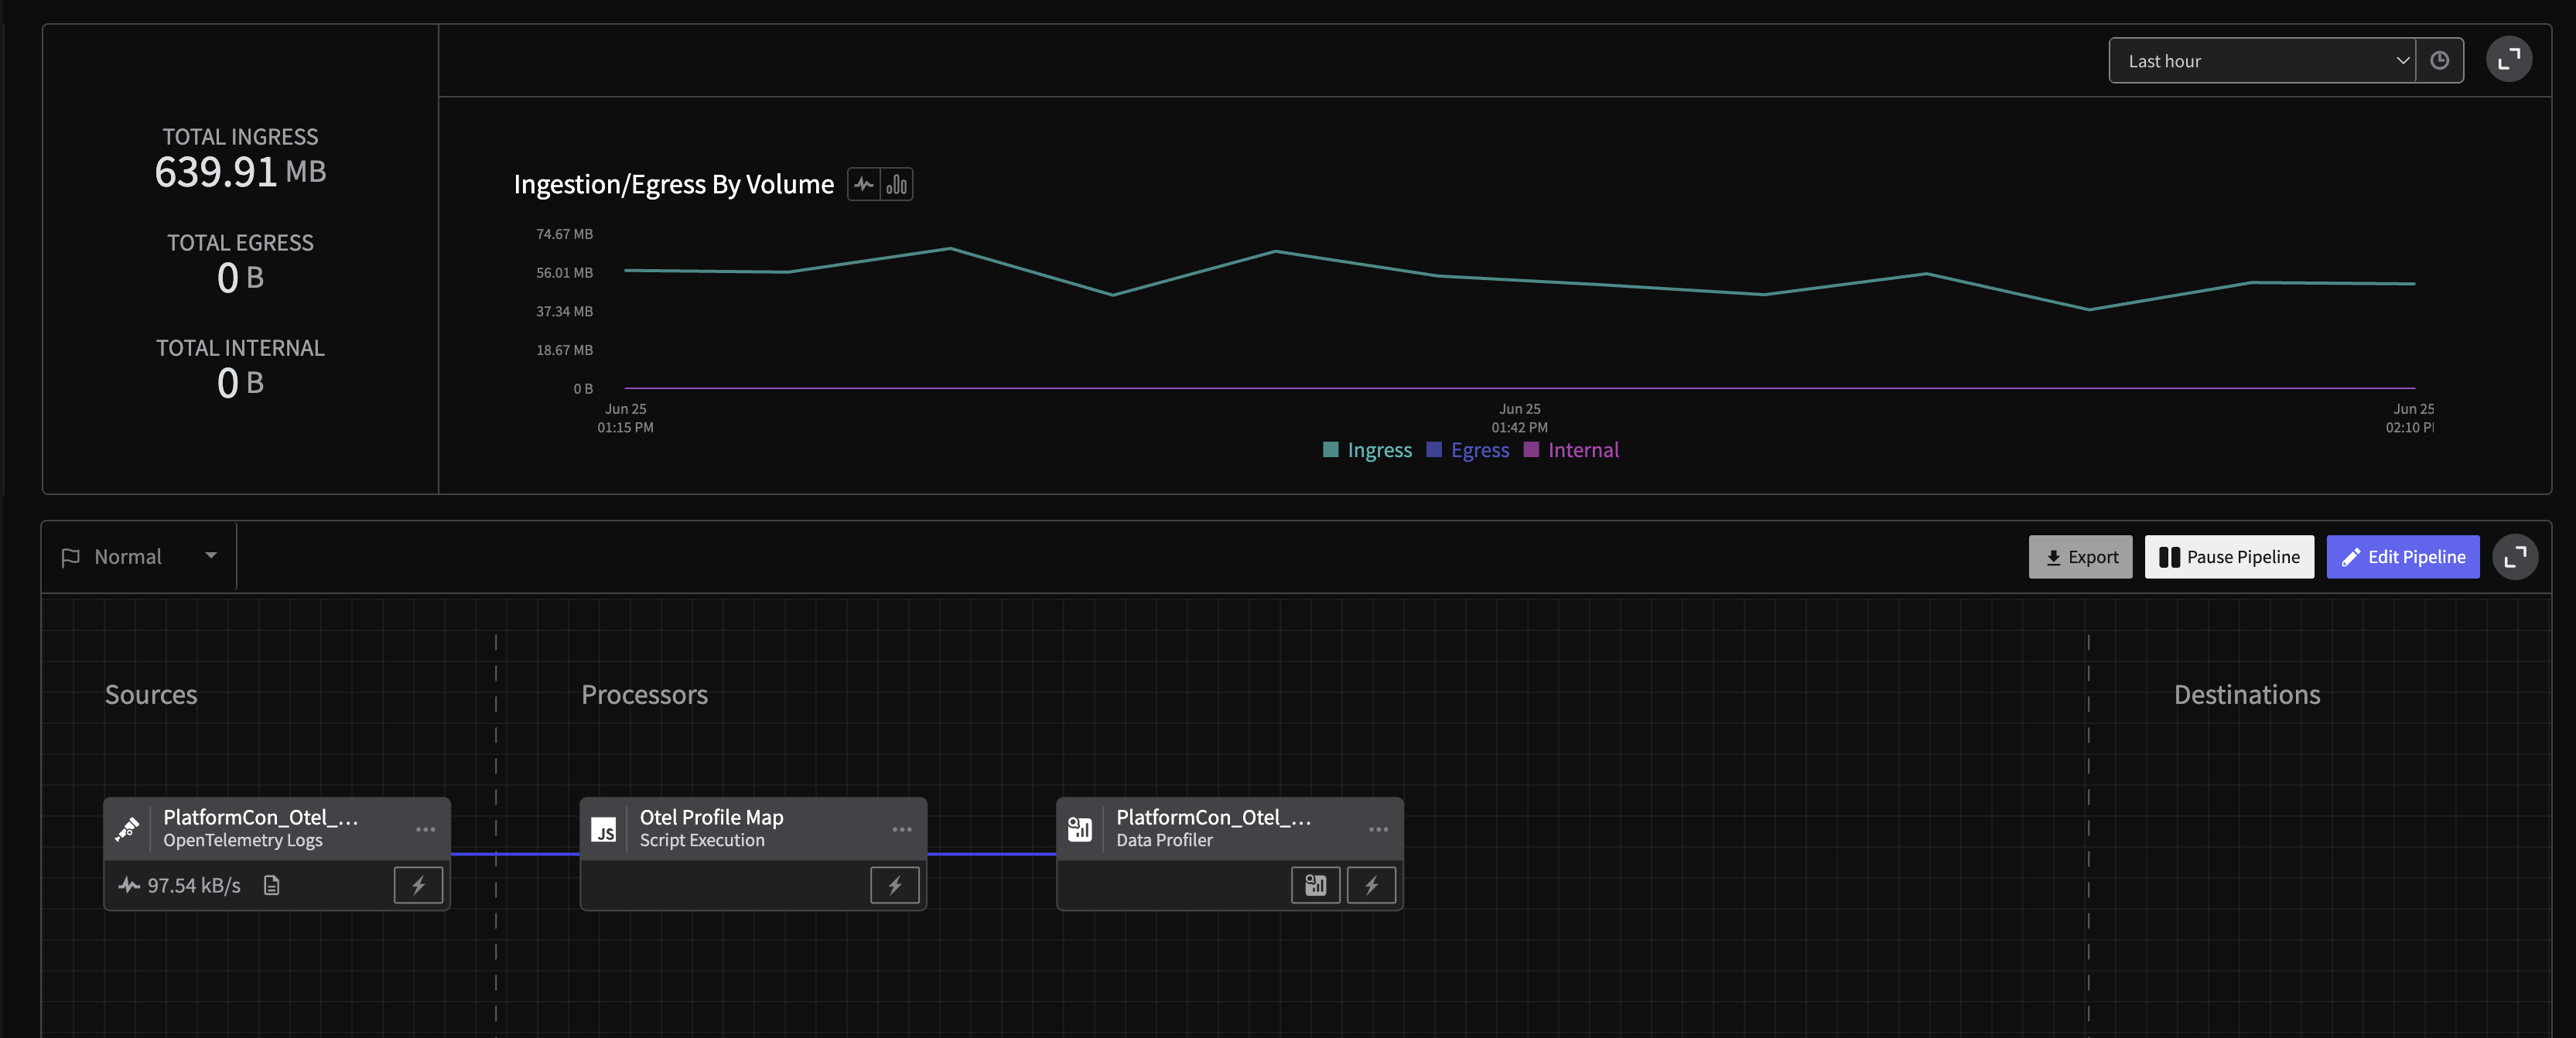Open profiler chart icon on Data Profiler footer
Image resolution: width=2576 pixels, height=1038 pixels.
coord(1315,885)
